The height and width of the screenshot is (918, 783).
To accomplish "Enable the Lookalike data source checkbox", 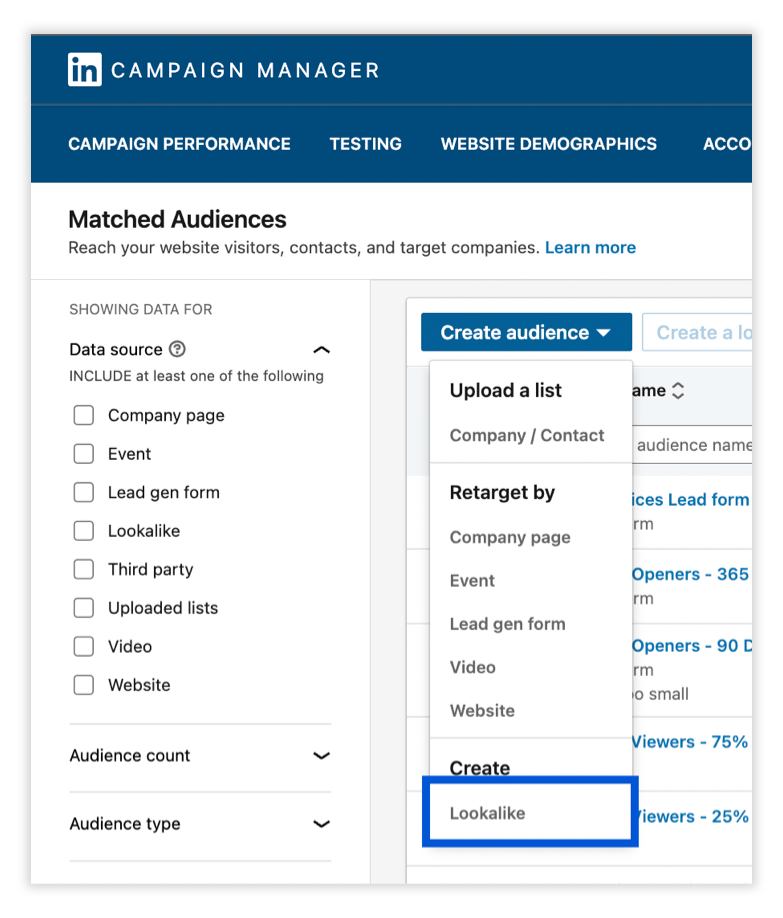I will (84, 531).
